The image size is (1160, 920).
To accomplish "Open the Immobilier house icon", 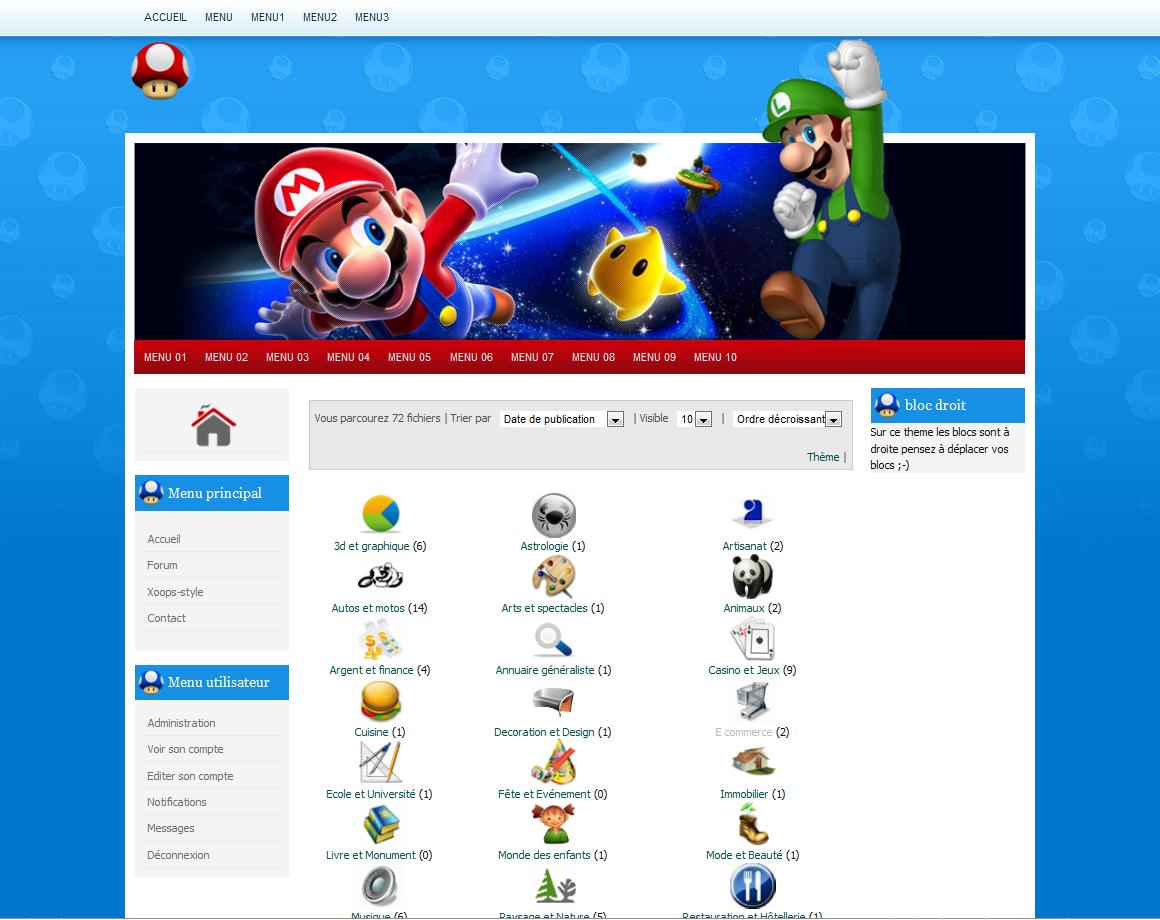I will pyautogui.click(x=752, y=762).
